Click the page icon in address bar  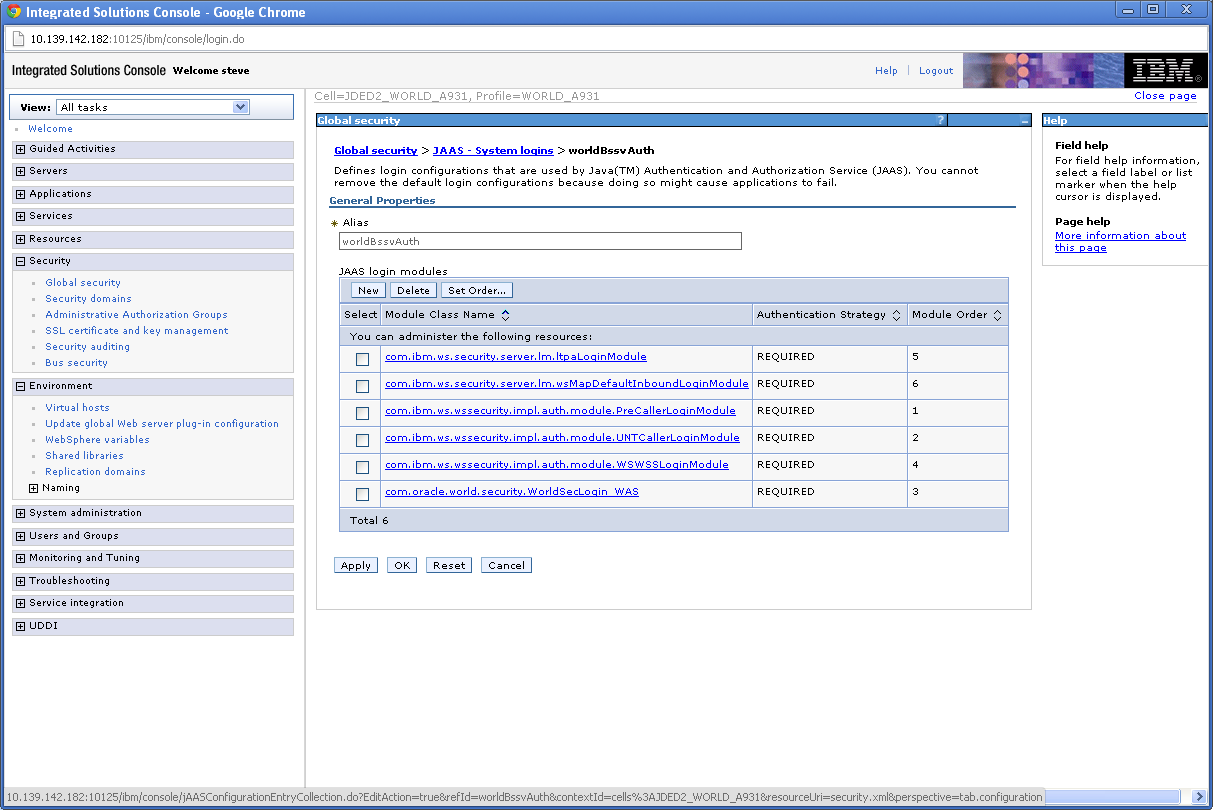click(x=18, y=39)
